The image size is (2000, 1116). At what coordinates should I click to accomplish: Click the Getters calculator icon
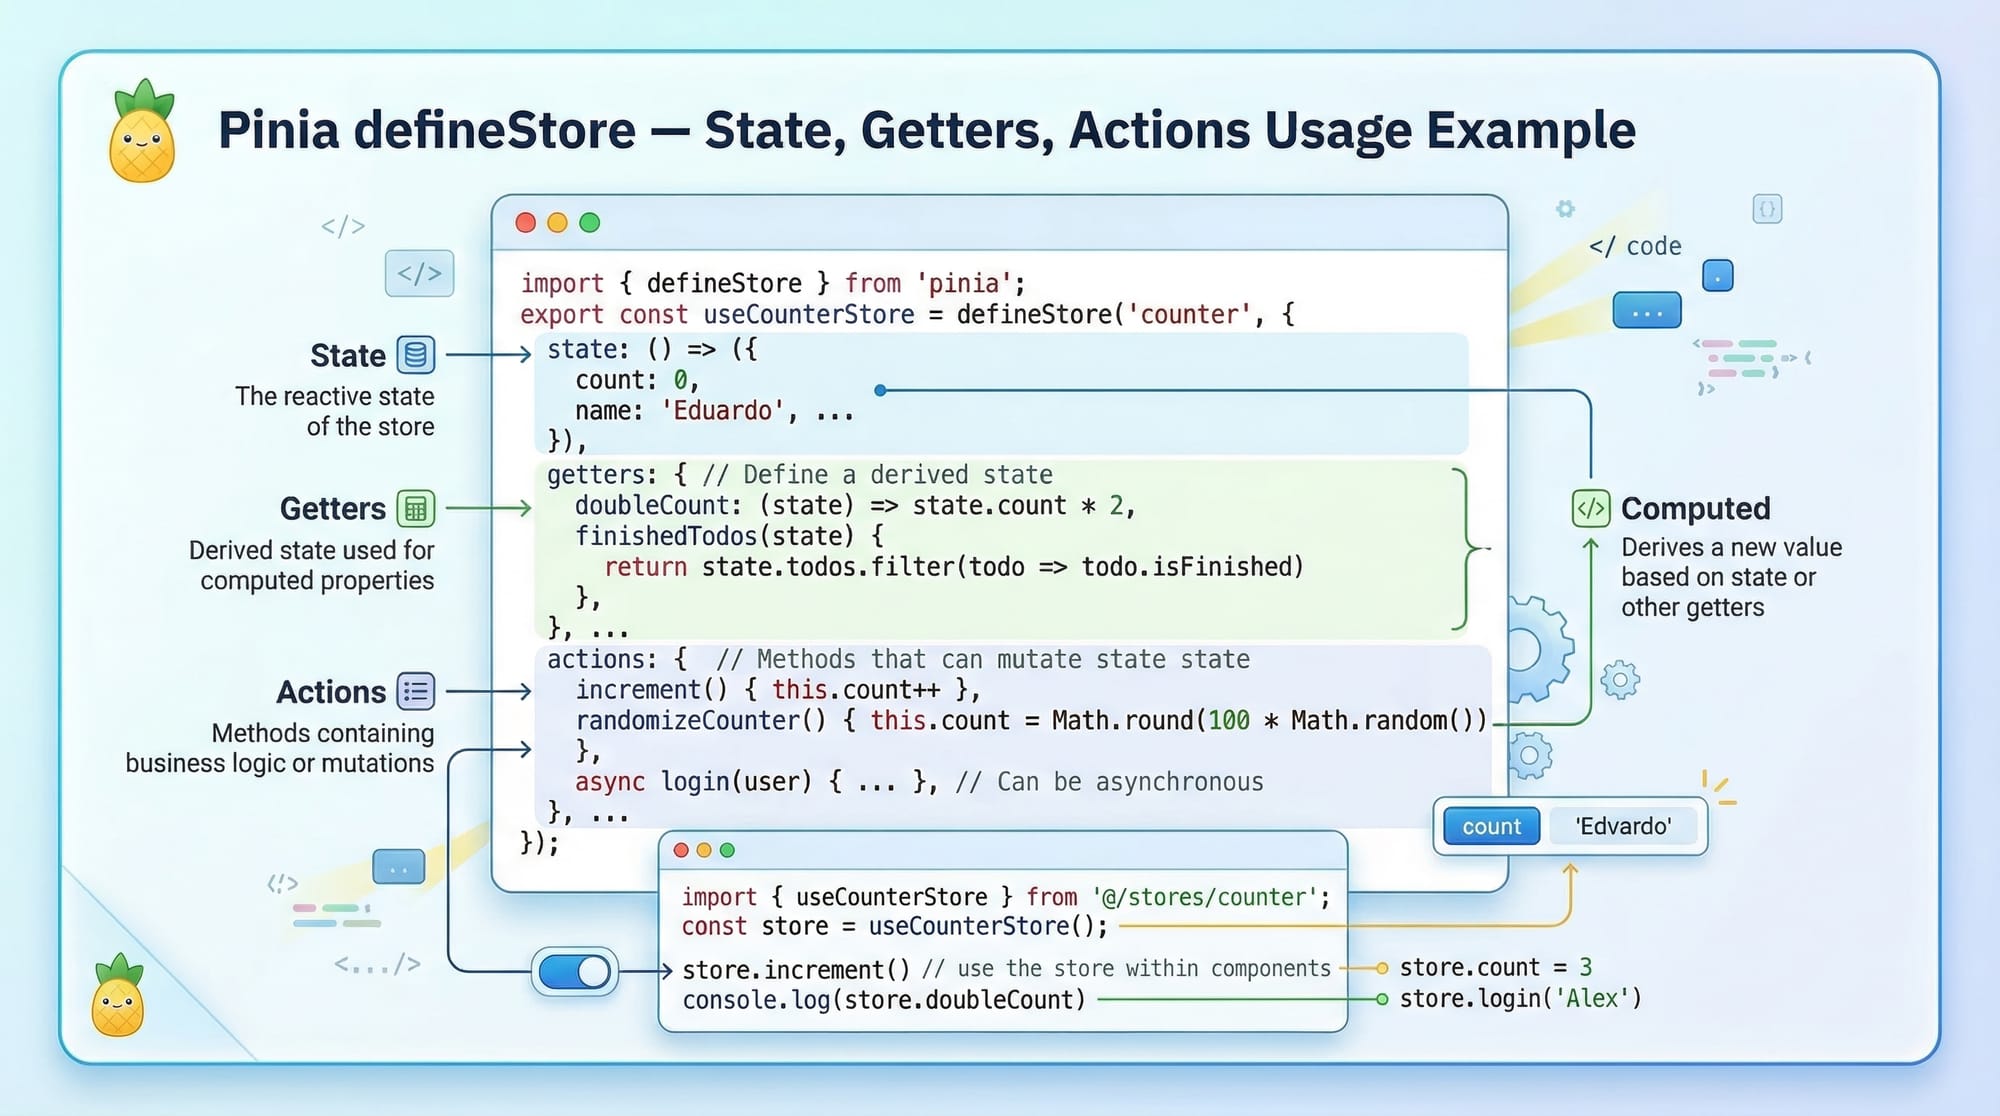pos(416,508)
